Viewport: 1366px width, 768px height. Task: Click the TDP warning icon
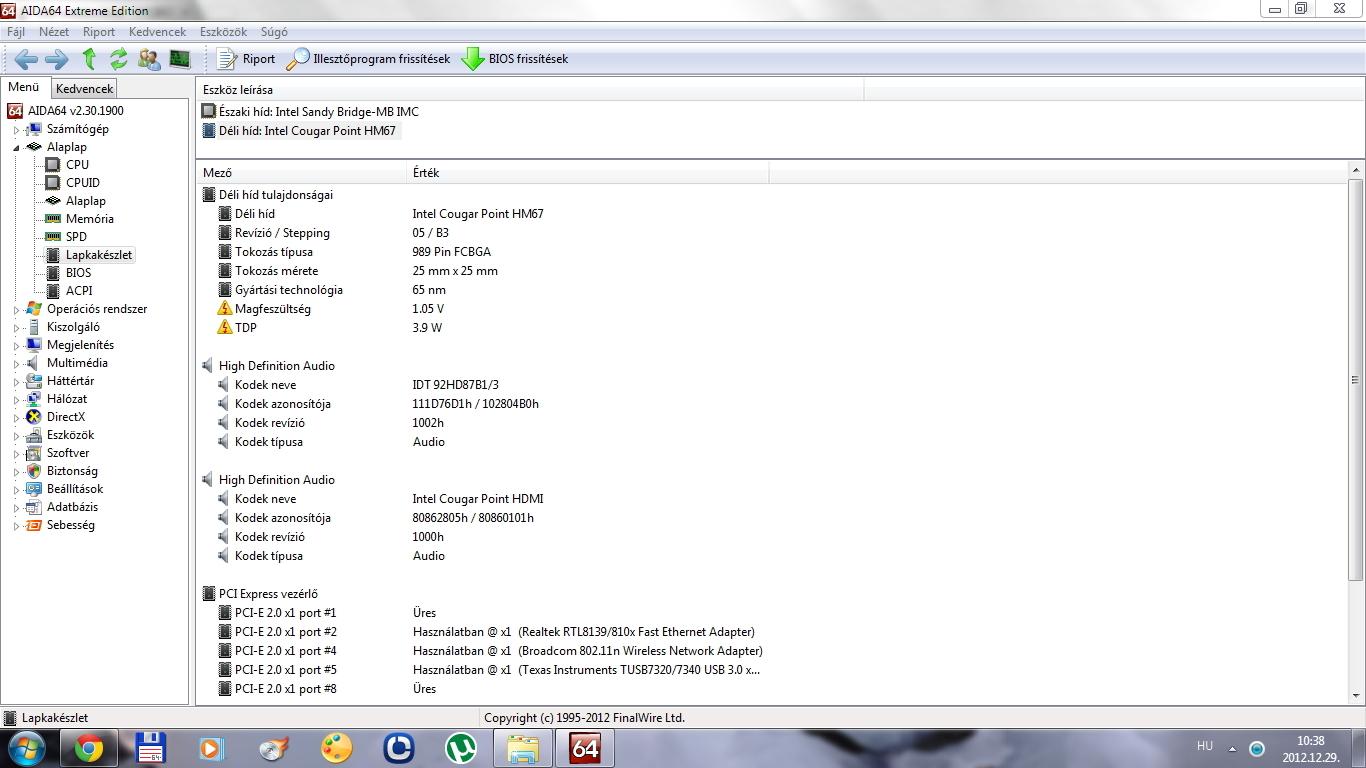point(225,328)
